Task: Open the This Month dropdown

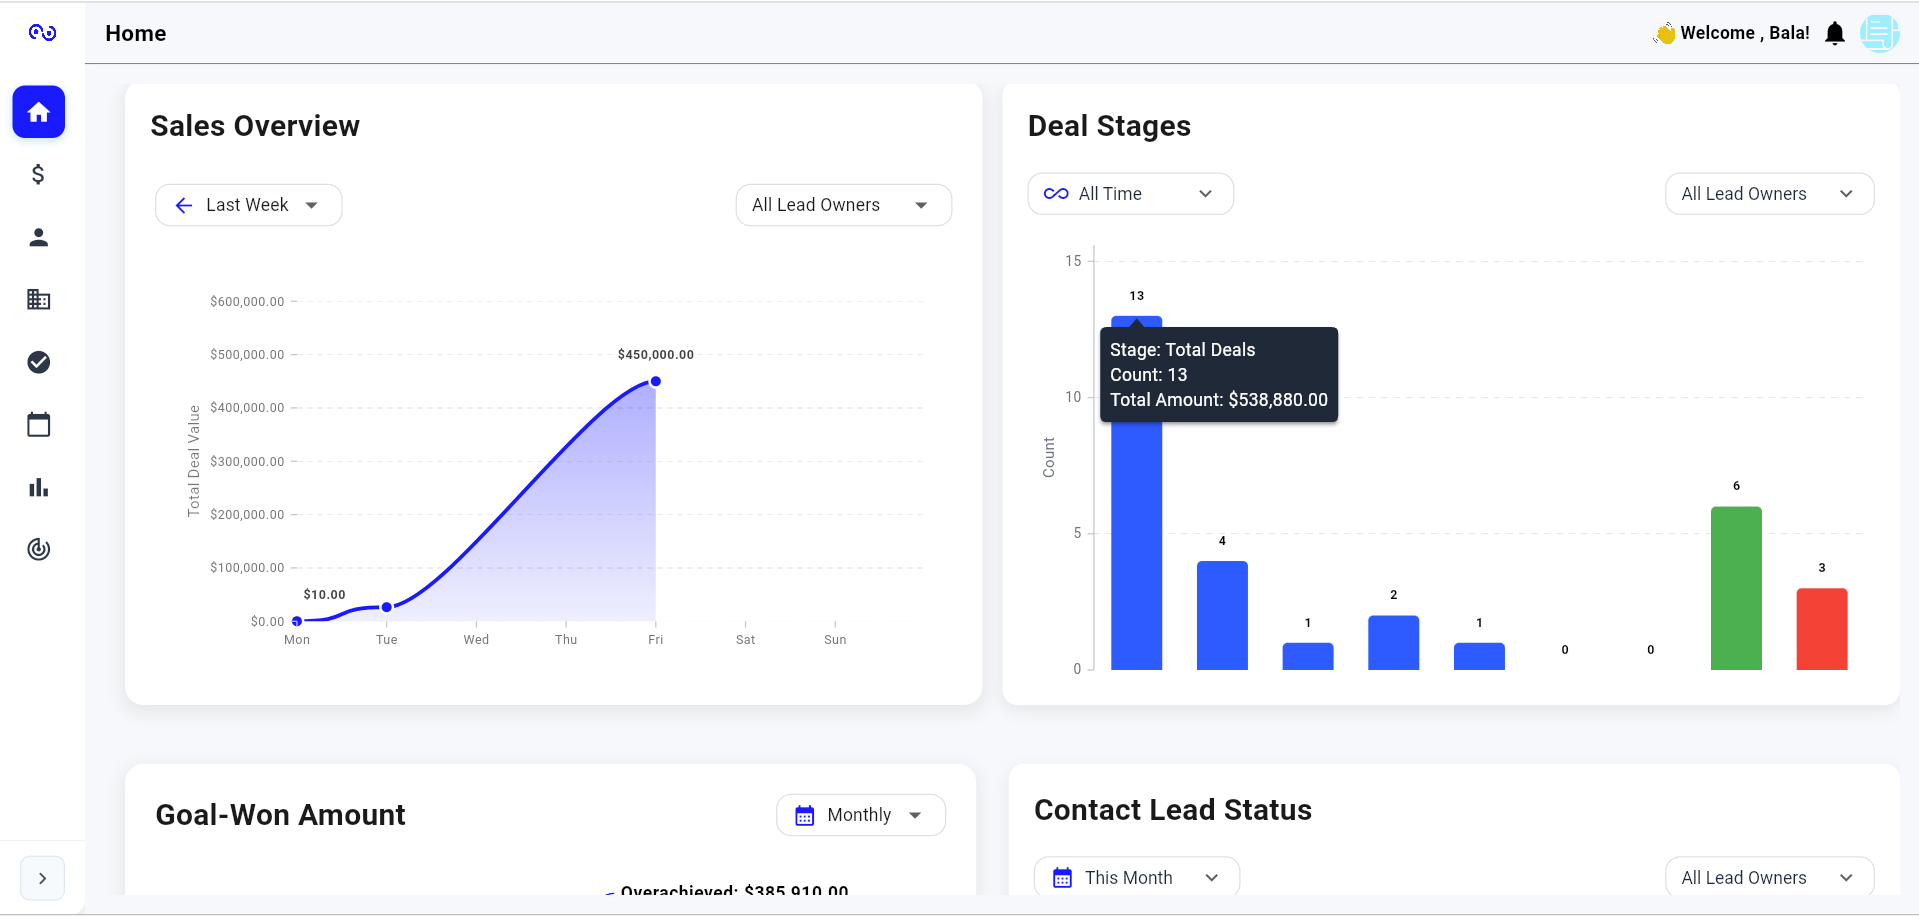Action: coord(1136,878)
